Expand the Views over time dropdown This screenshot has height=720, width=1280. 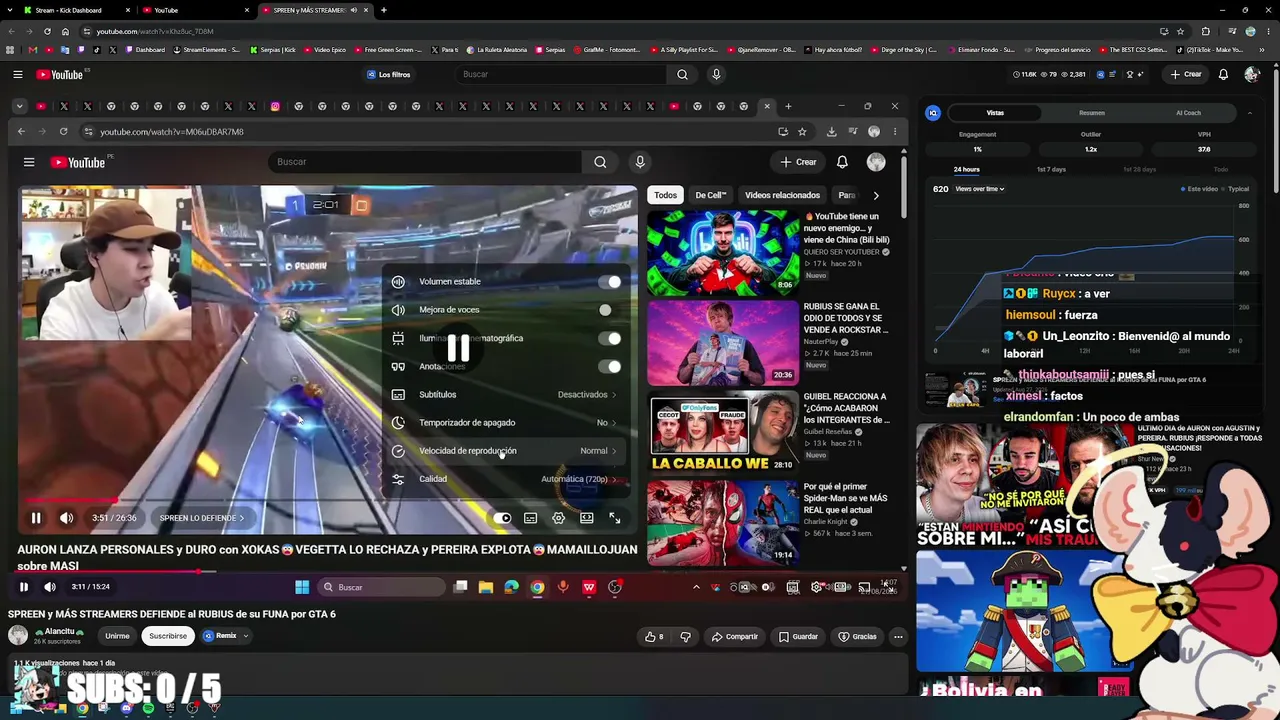point(980,189)
